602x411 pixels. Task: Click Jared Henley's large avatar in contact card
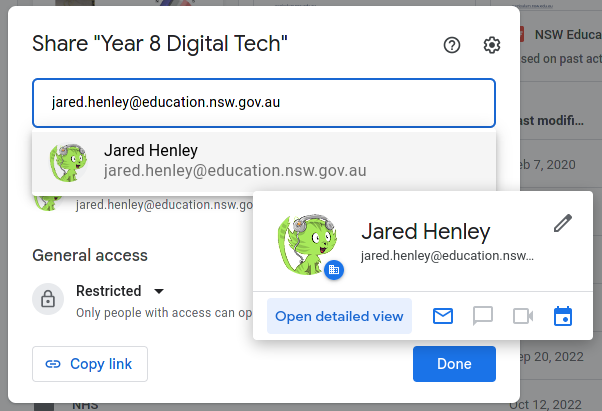click(x=308, y=244)
